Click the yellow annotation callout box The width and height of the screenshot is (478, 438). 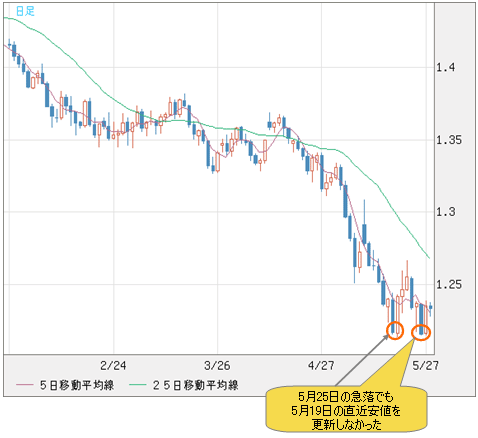point(346,411)
